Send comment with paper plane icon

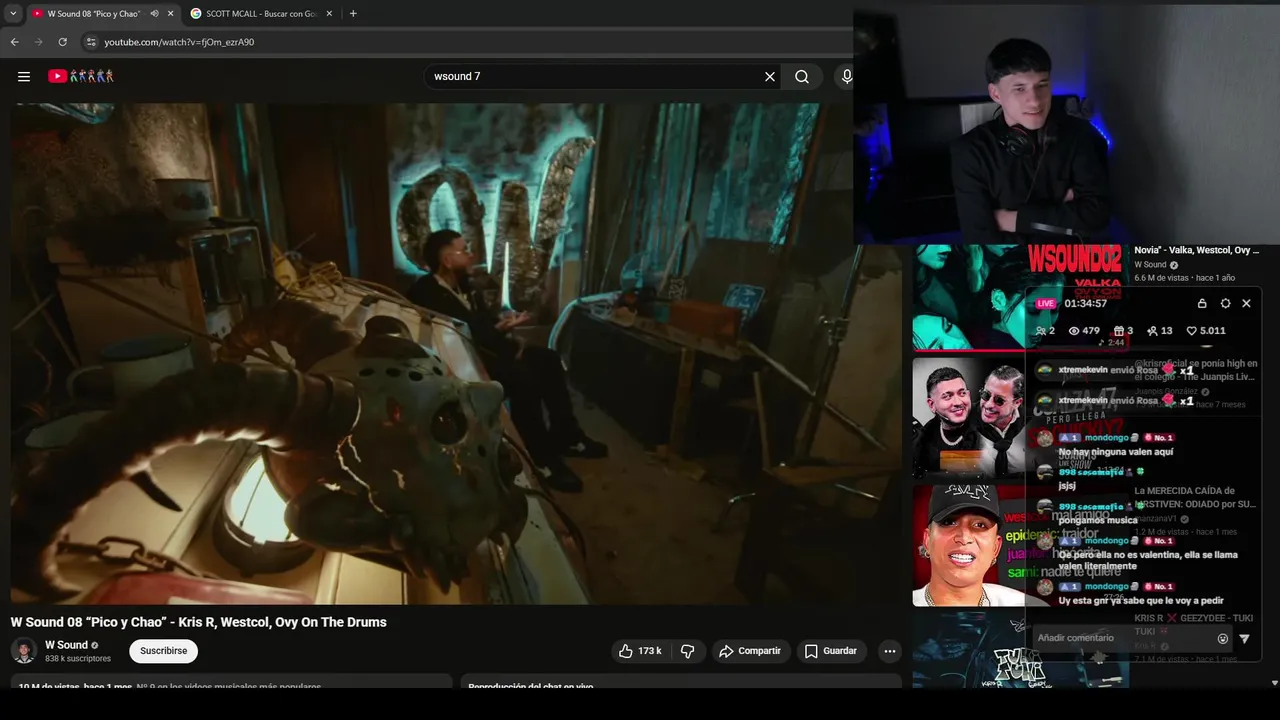click(x=1245, y=638)
